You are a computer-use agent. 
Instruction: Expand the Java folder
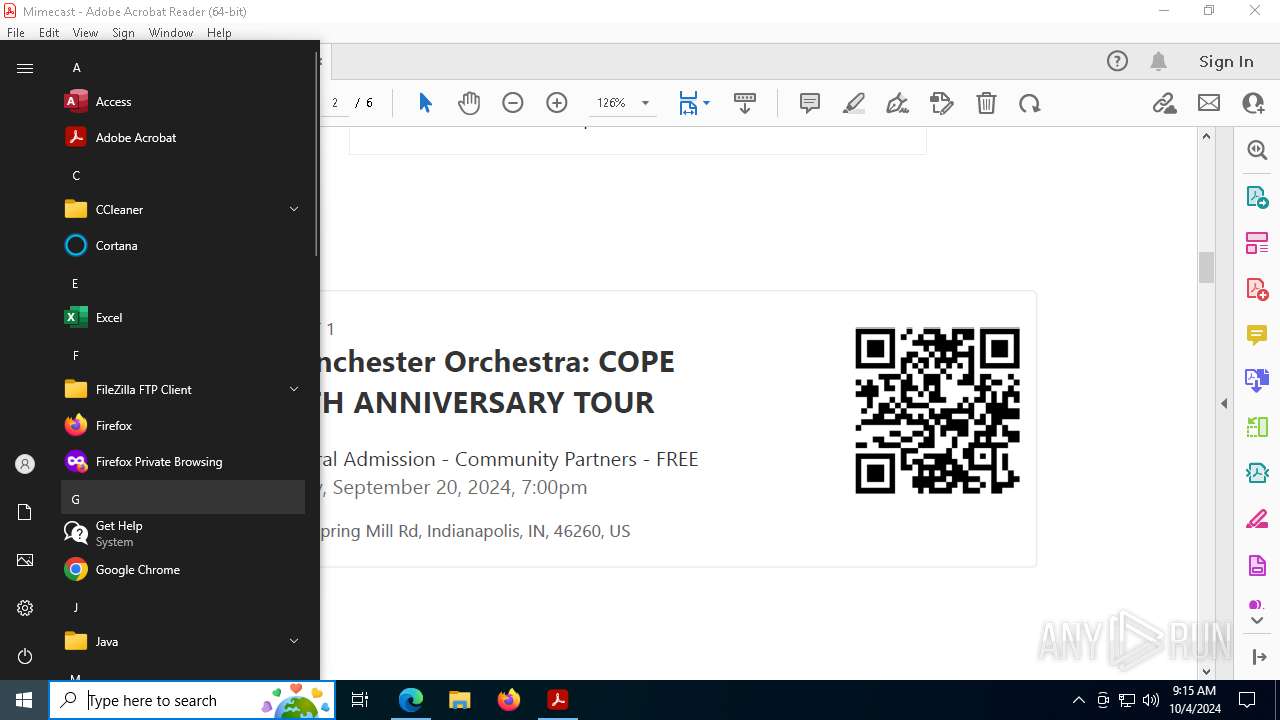tap(183, 642)
